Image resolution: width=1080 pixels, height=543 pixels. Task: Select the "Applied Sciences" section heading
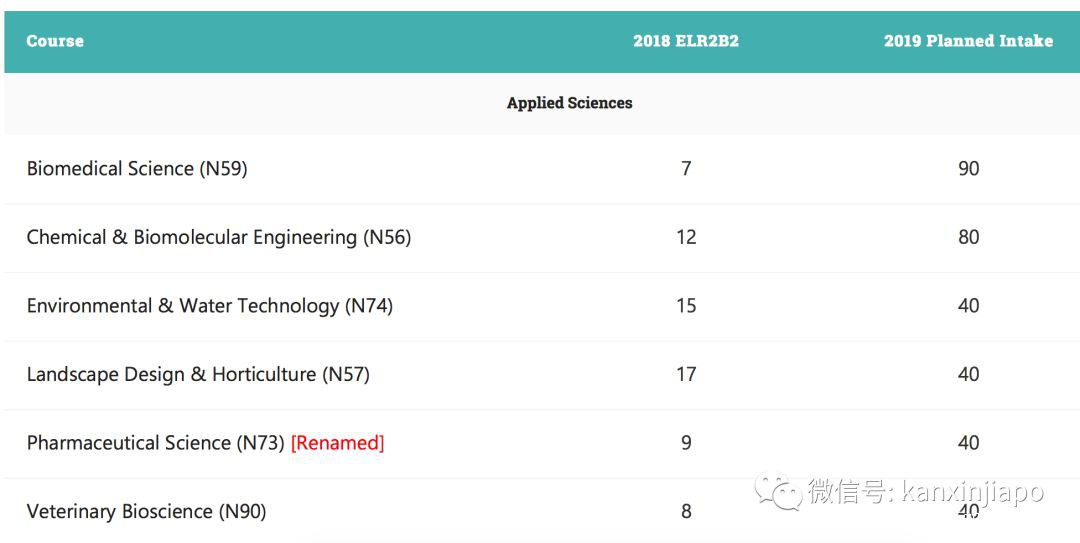569,103
